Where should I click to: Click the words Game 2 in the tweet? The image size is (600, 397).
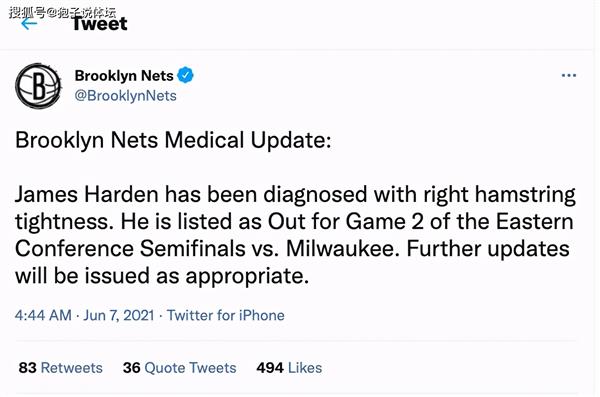point(385,221)
